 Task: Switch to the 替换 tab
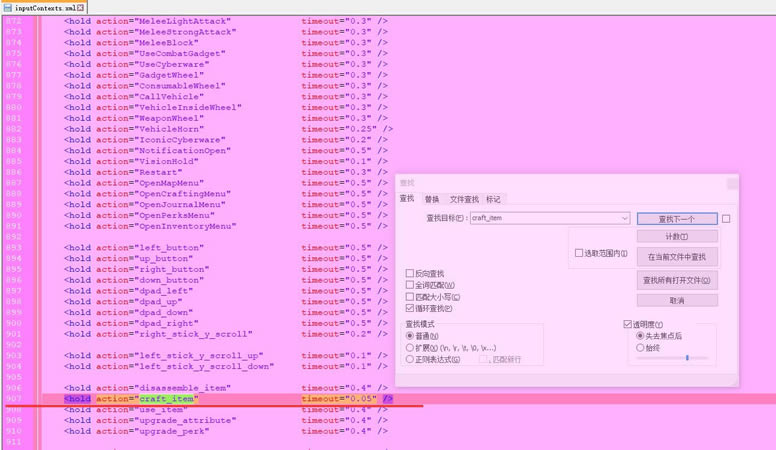pyautogui.click(x=432, y=199)
